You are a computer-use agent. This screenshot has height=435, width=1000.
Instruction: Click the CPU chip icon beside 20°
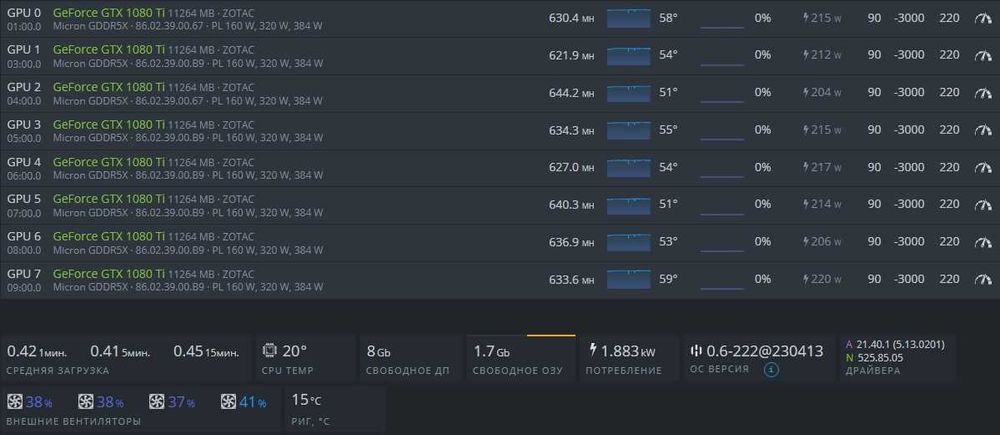tap(269, 350)
